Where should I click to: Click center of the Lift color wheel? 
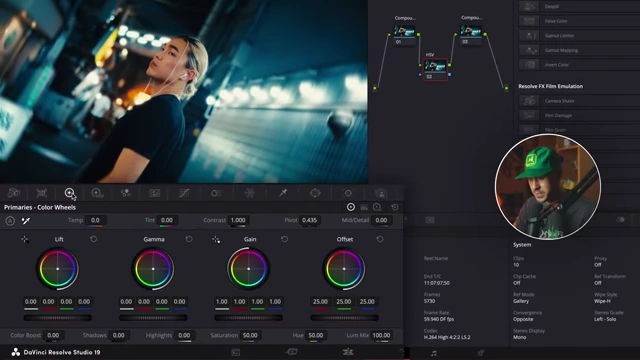(x=58, y=269)
